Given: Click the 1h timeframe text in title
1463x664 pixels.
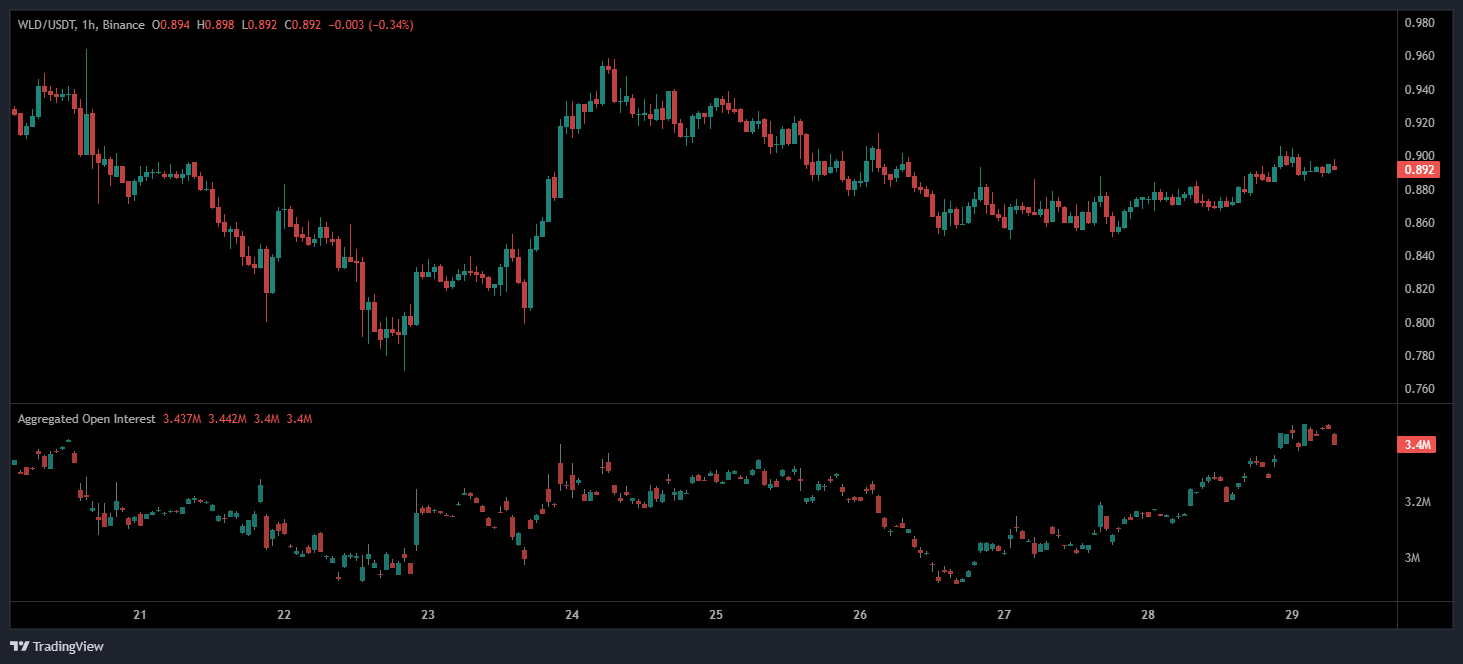Looking at the screenshot, I should tap(89, 24).
